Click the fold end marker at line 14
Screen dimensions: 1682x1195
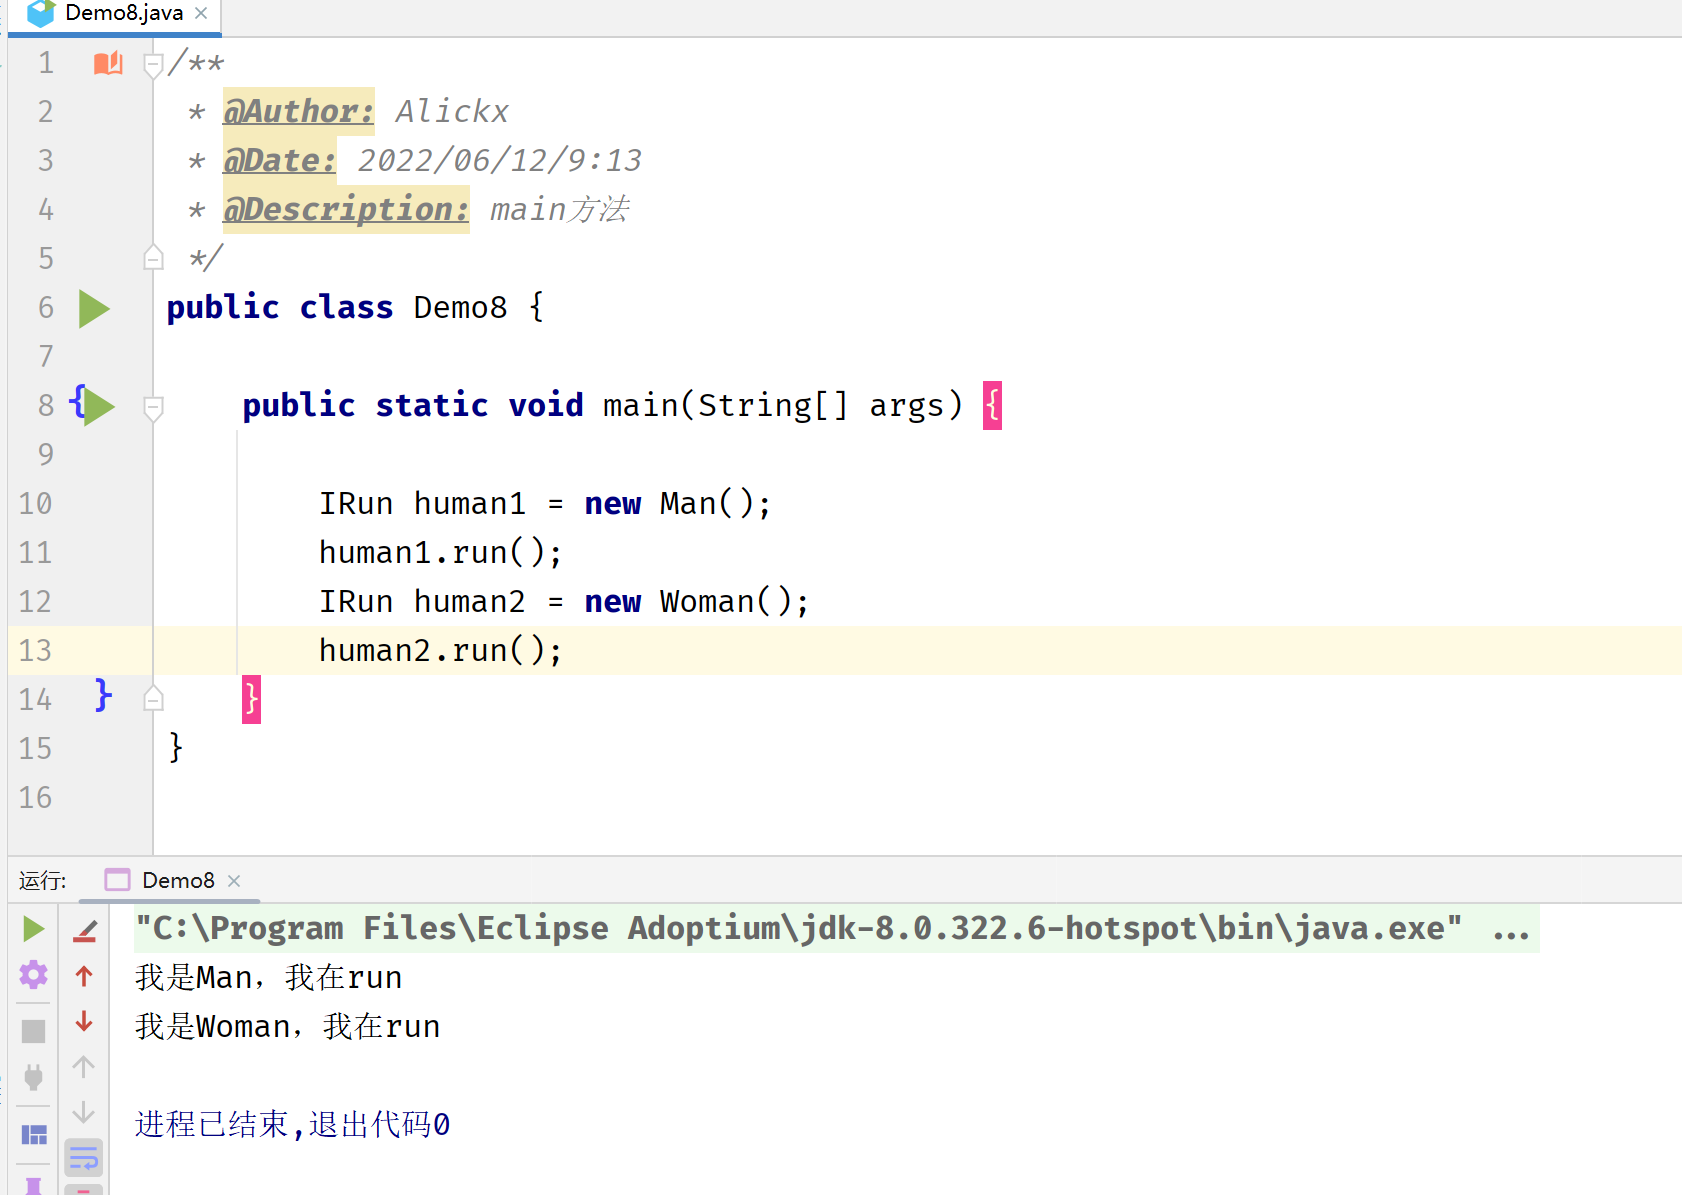pos(153,698)
